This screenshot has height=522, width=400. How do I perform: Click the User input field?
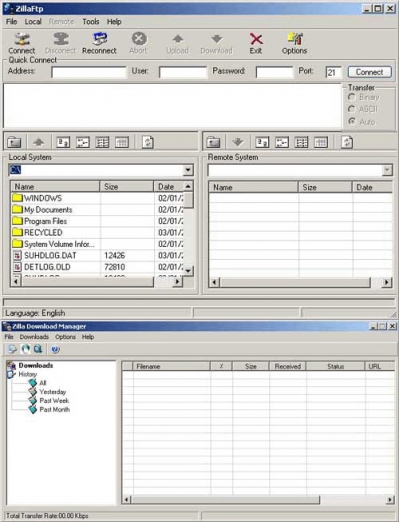(183, 72)
